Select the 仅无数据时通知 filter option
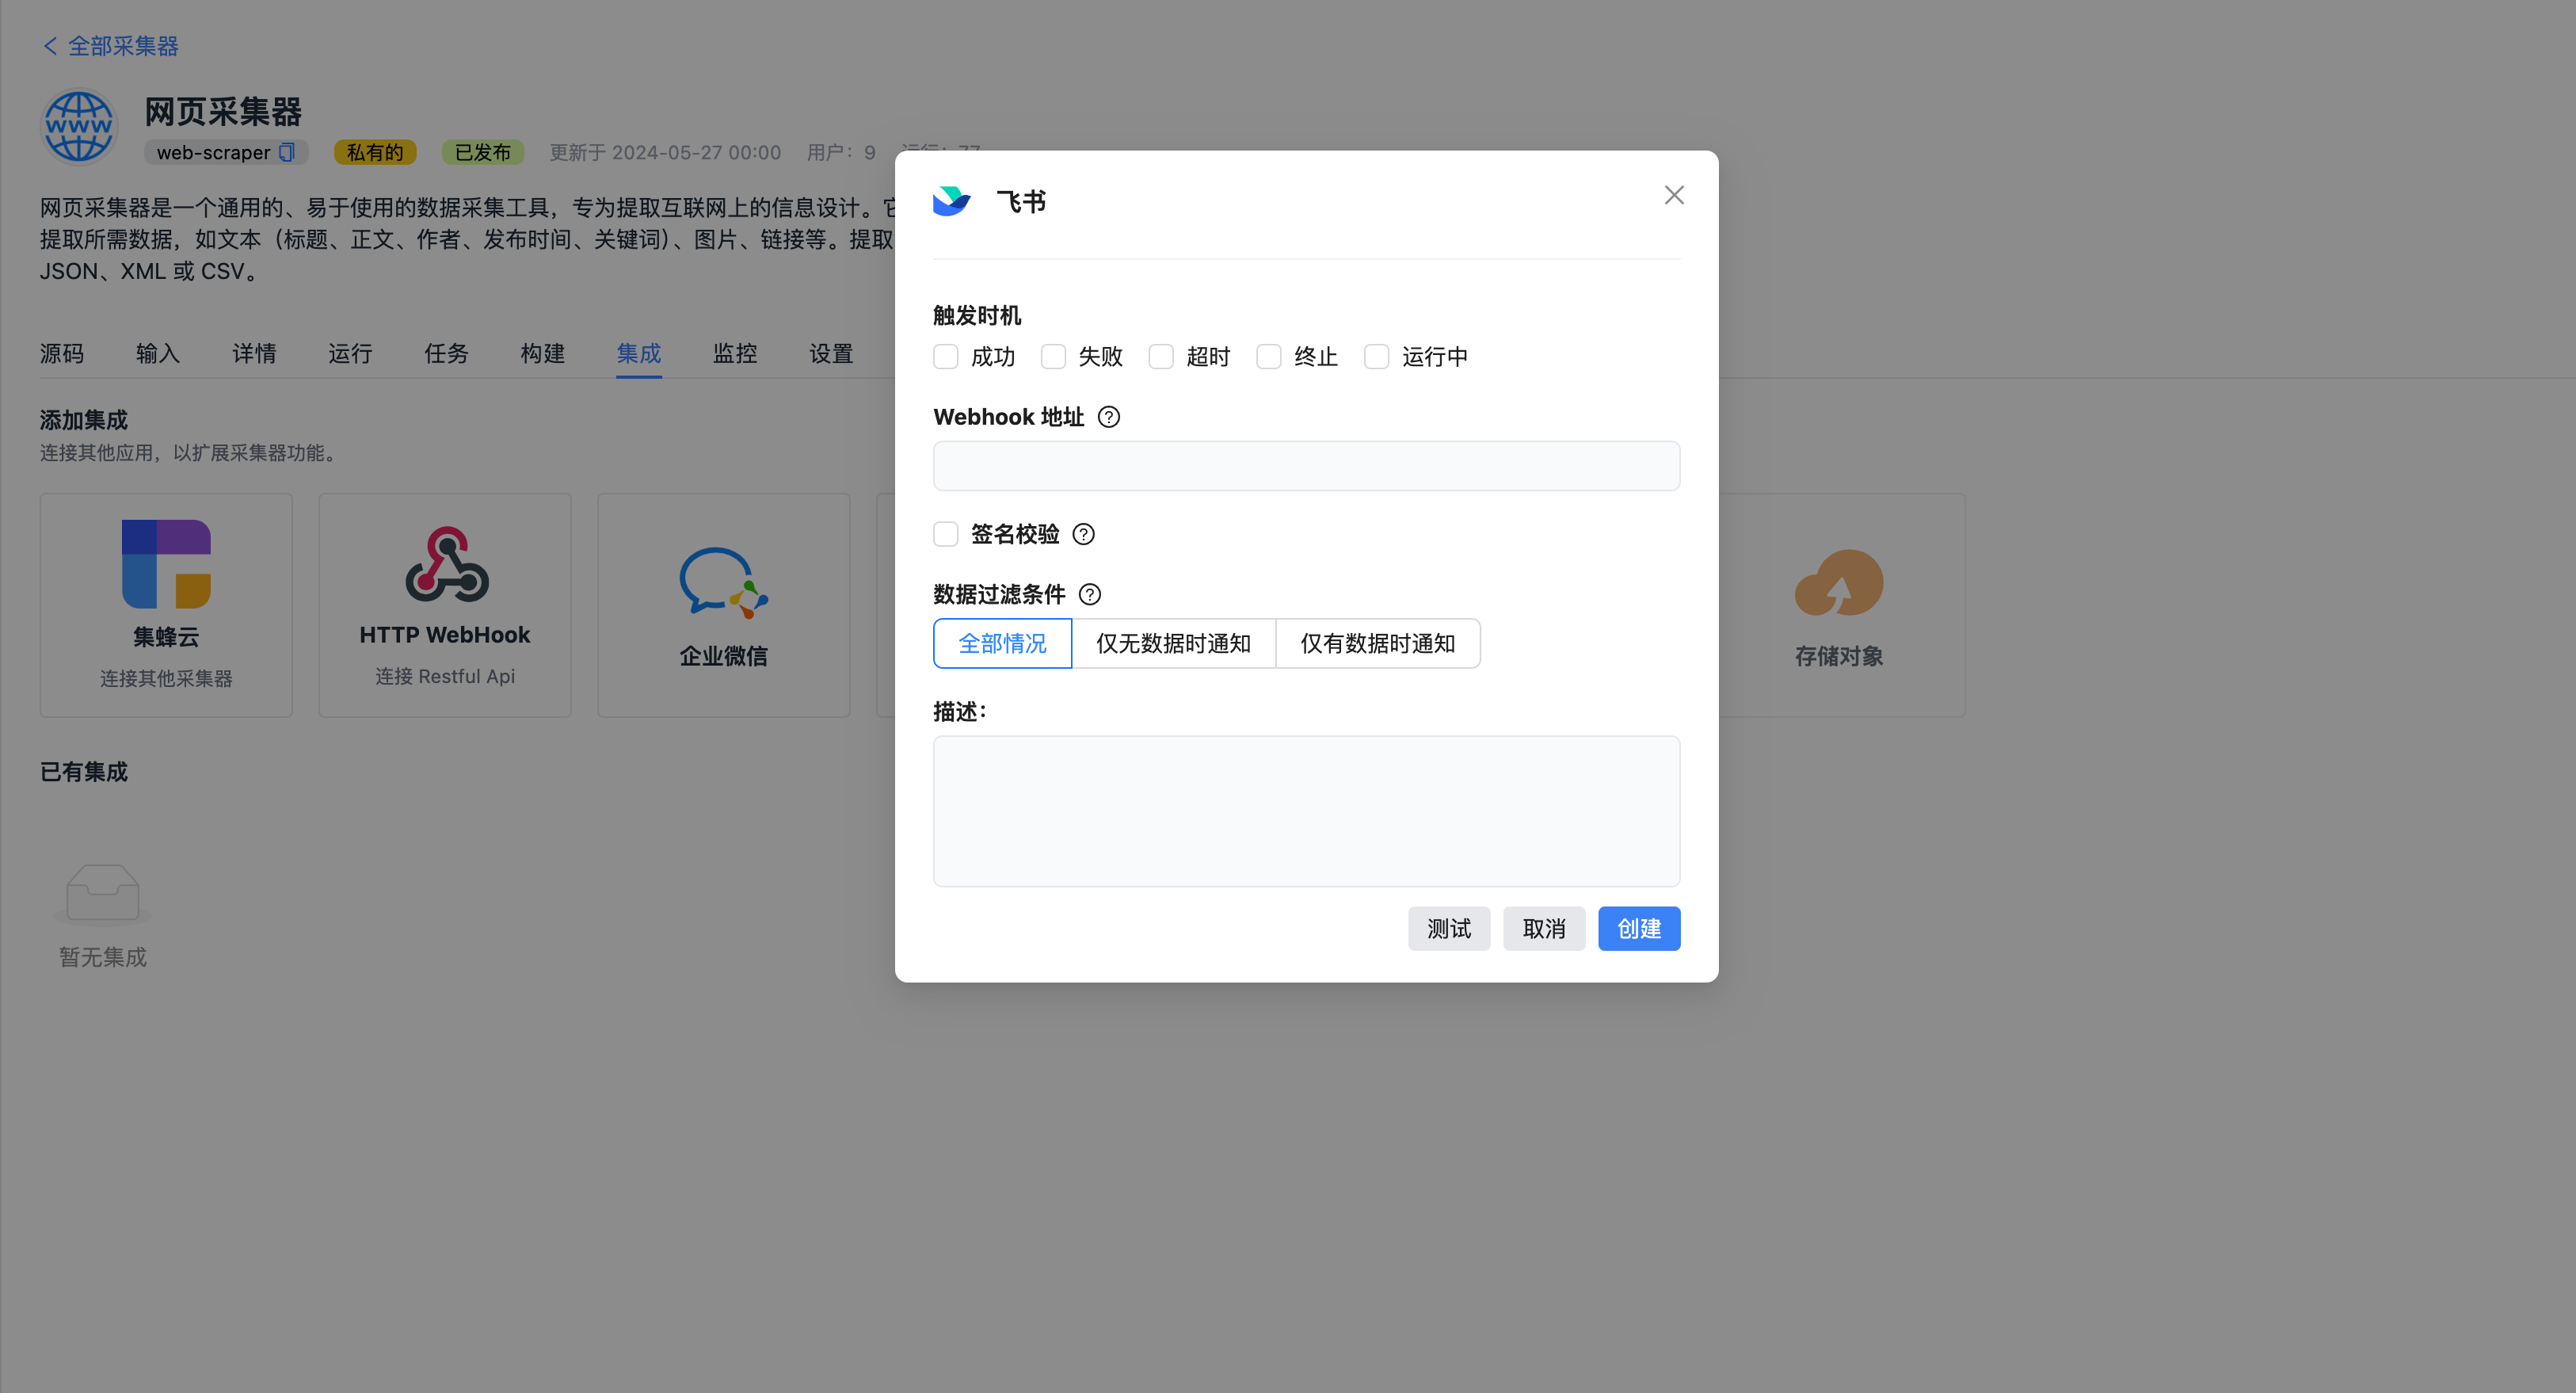 click(x=1174, y=643)
